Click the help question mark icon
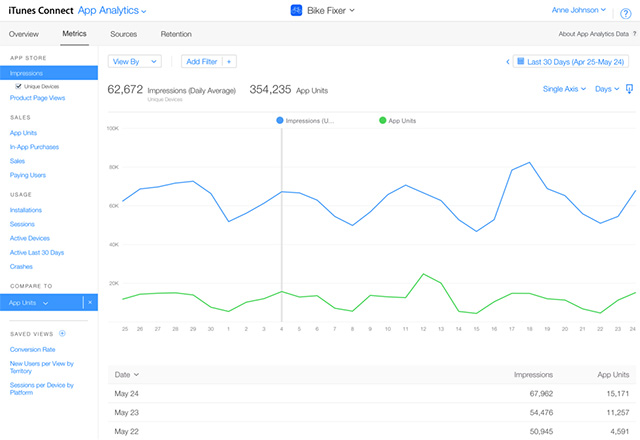Viewport: 640px width, 440px height. [x=625, y=13]
